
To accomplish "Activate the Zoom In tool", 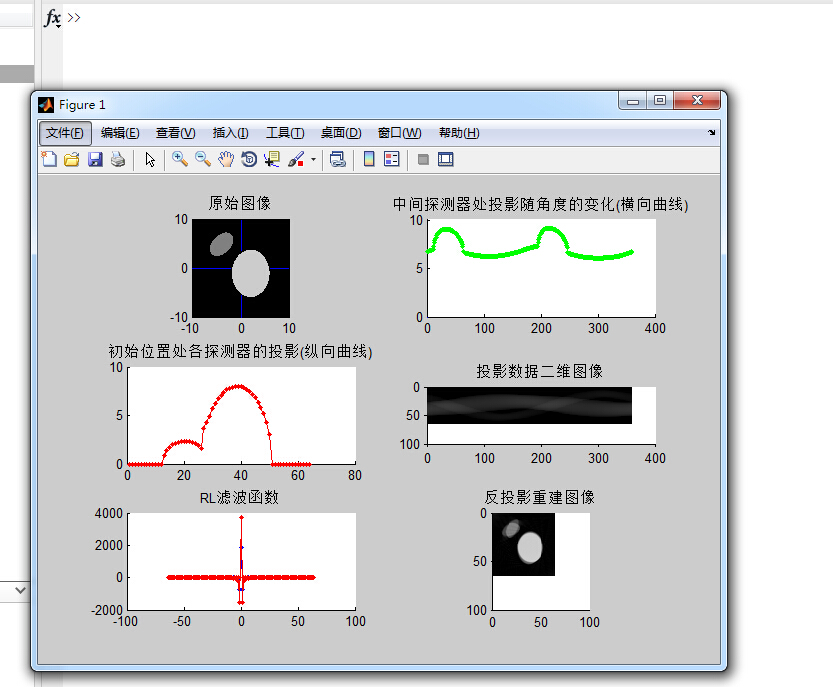I will pyautogui.click(x=180, y=159).
